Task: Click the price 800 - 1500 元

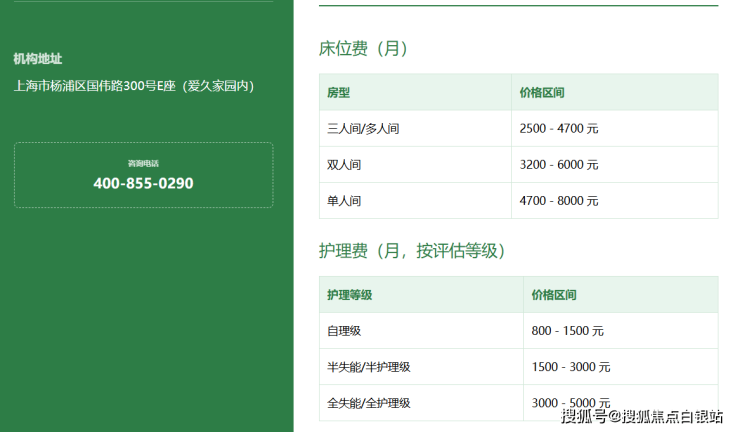Action: 568,331
